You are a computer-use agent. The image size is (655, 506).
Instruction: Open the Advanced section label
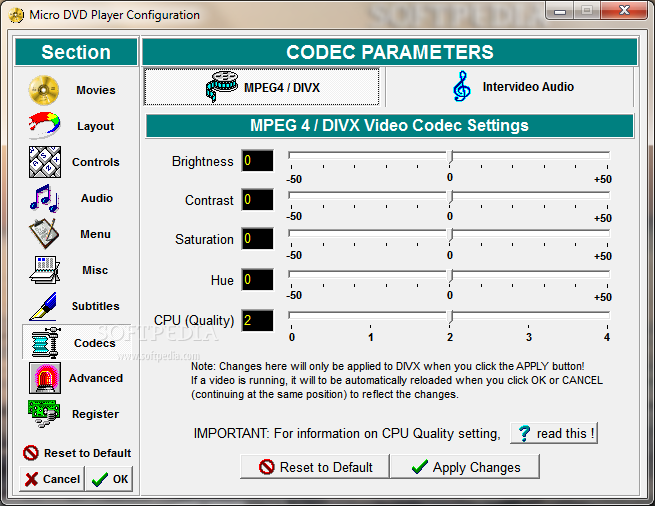[96, 378]
